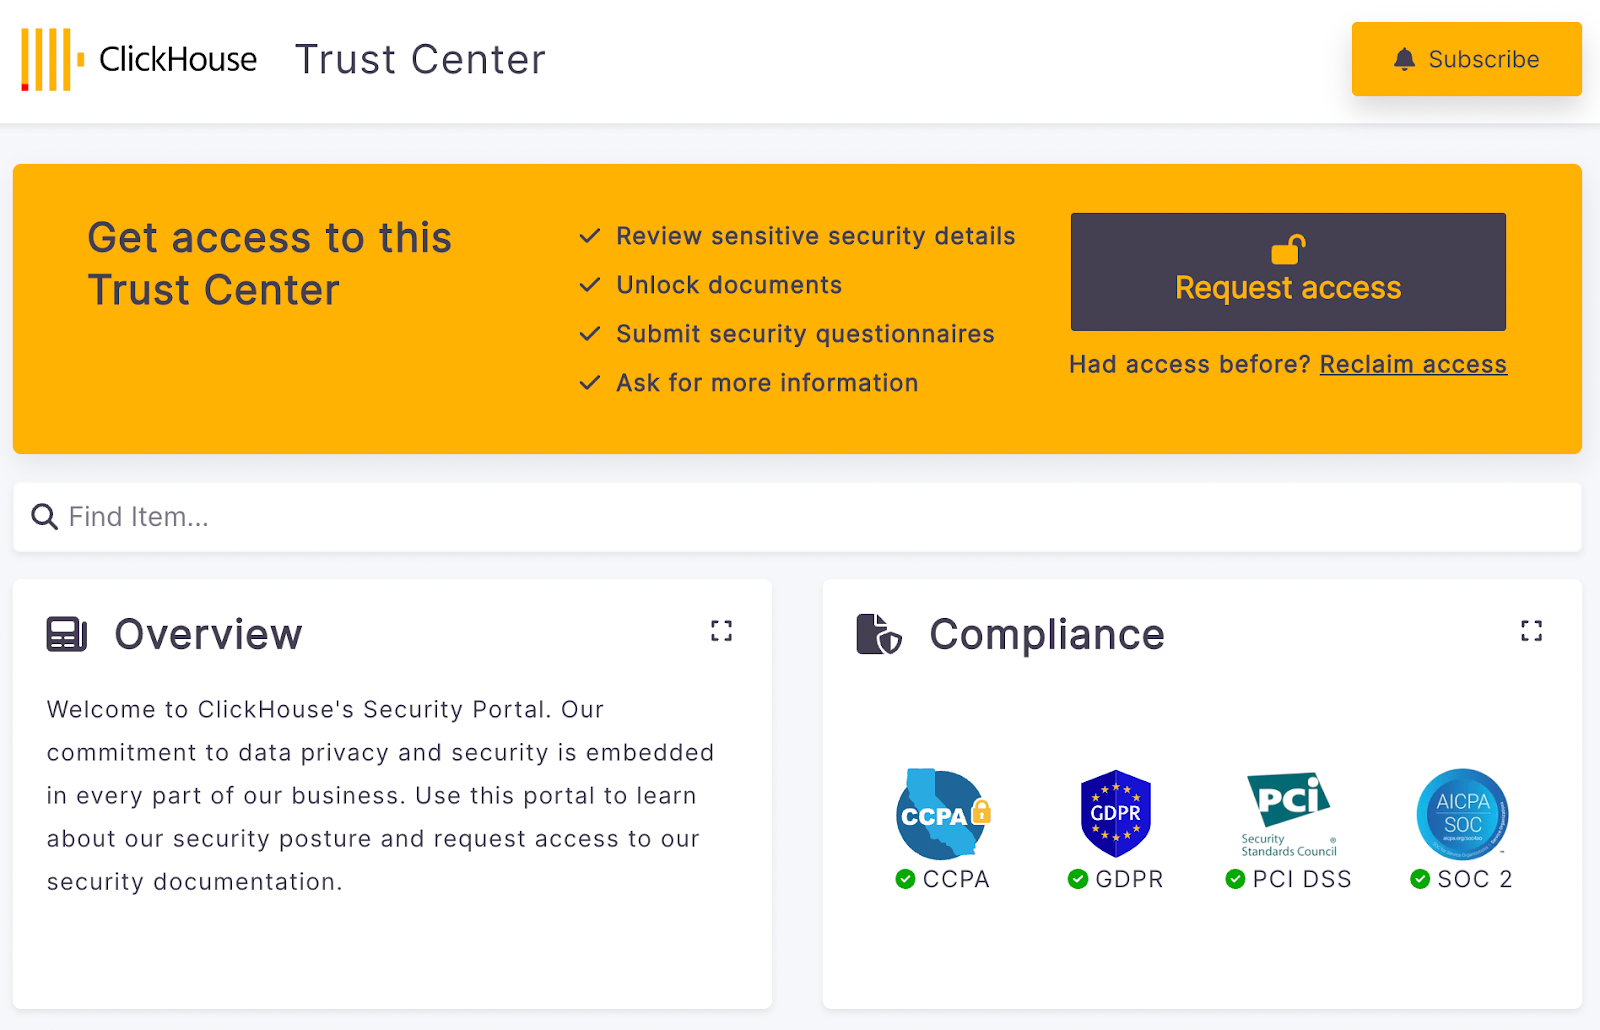Open the PCI Security Standards badge
The width and height of the screenshot is (1600, 1030).
[1289, 814]
